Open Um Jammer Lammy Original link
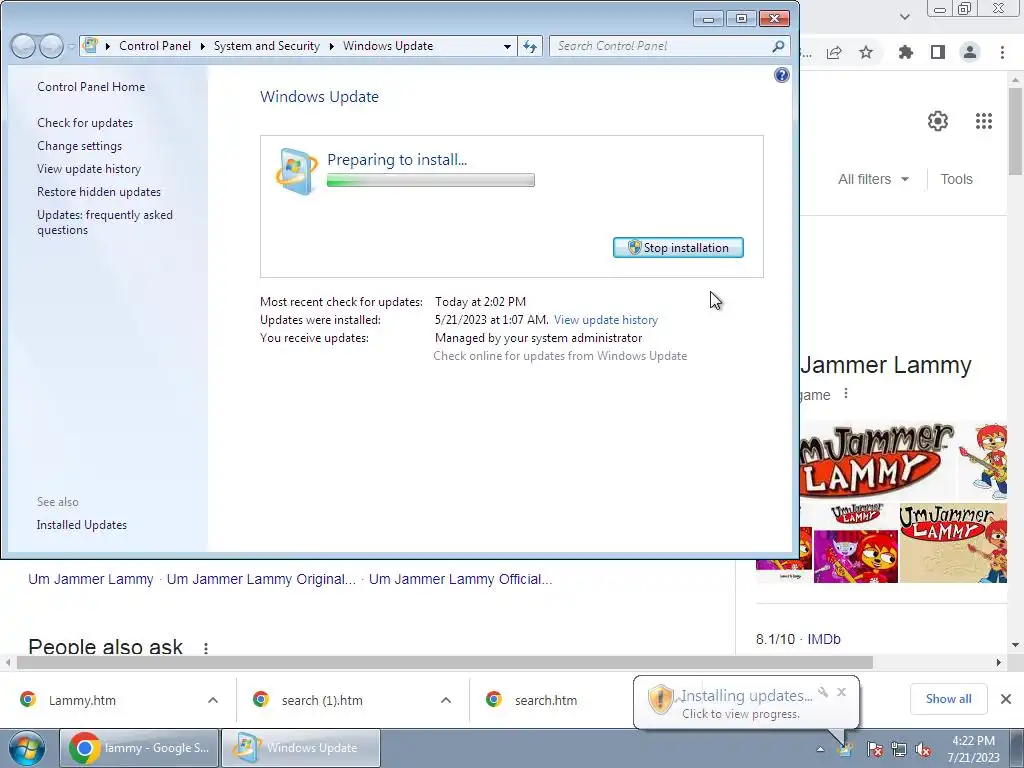Screen dimensions: 1024x768 261,579
